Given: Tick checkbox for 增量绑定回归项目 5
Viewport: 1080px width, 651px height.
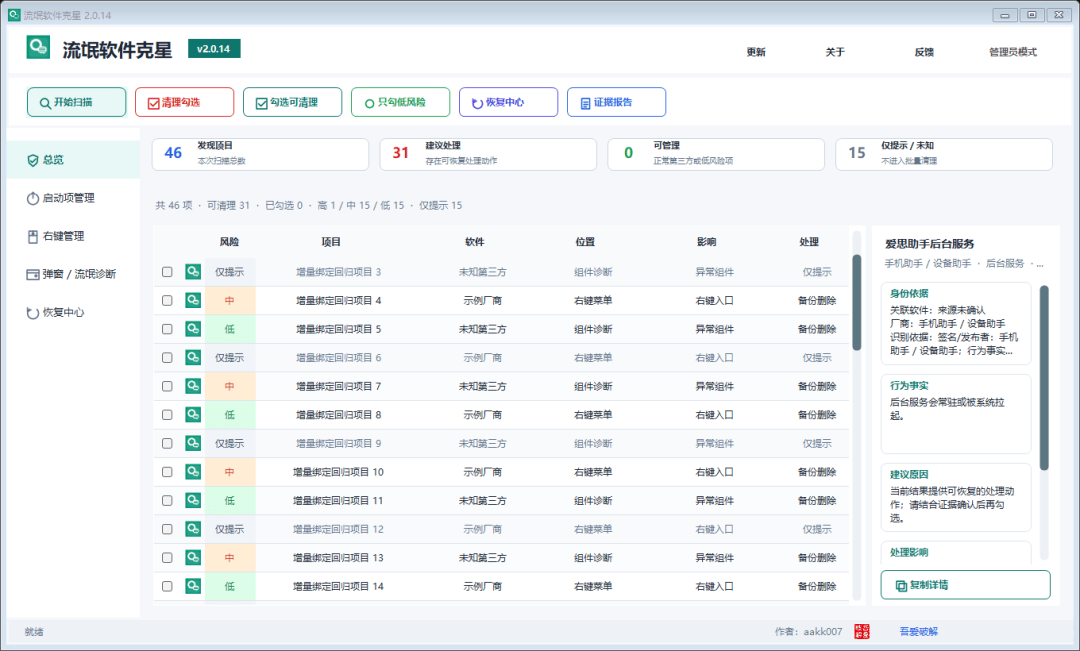Looking at the screenshot, I should point(167,329).
